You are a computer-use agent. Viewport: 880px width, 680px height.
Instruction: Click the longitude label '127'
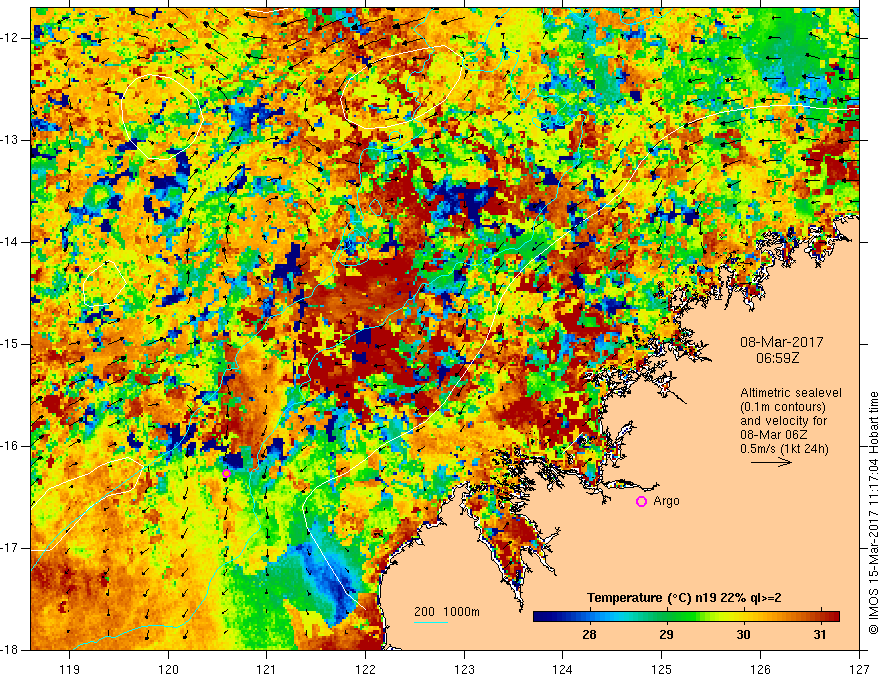[859, 669]
